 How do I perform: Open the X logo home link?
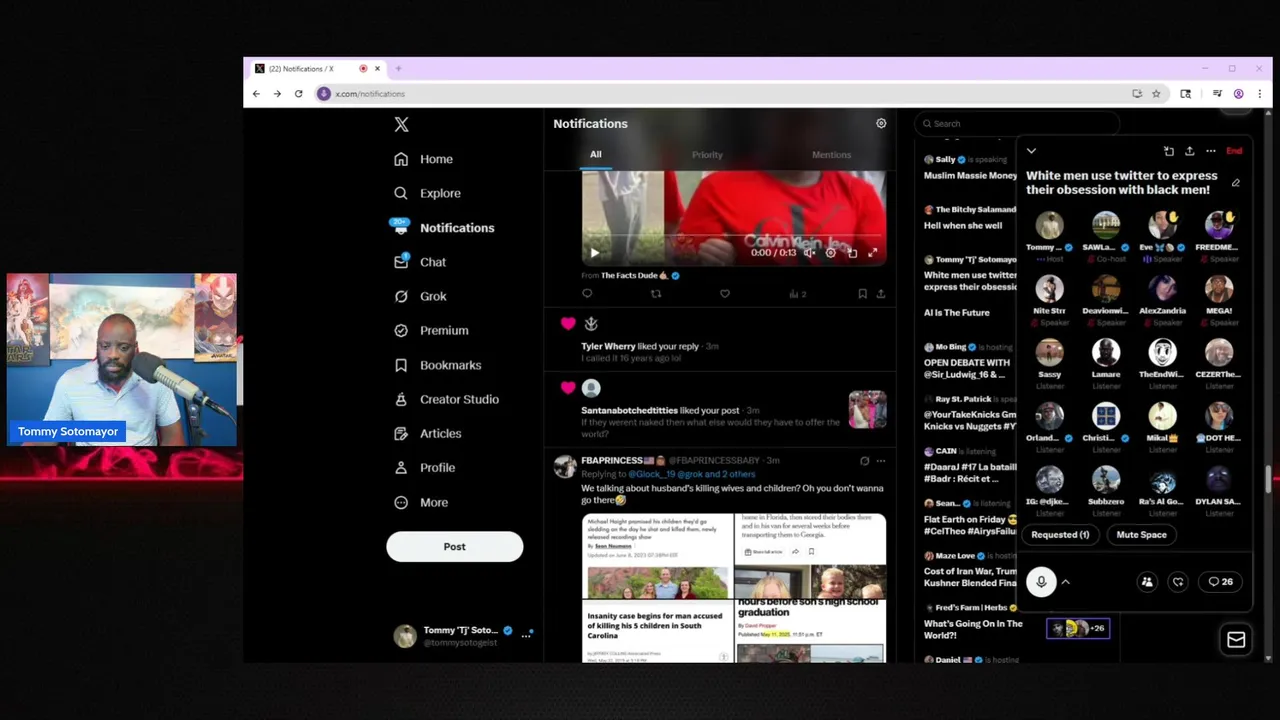coord(401,124)
